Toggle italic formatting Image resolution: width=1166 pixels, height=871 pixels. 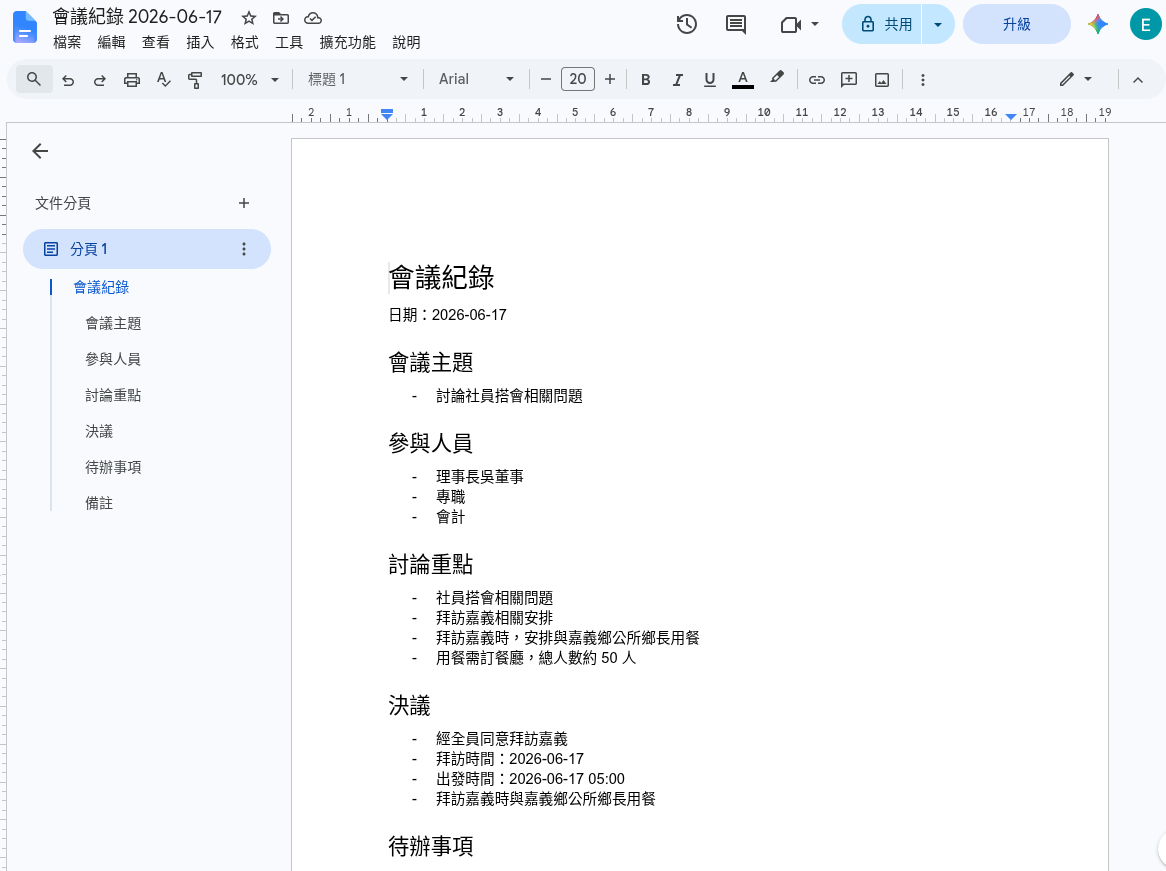coord(677,80)
